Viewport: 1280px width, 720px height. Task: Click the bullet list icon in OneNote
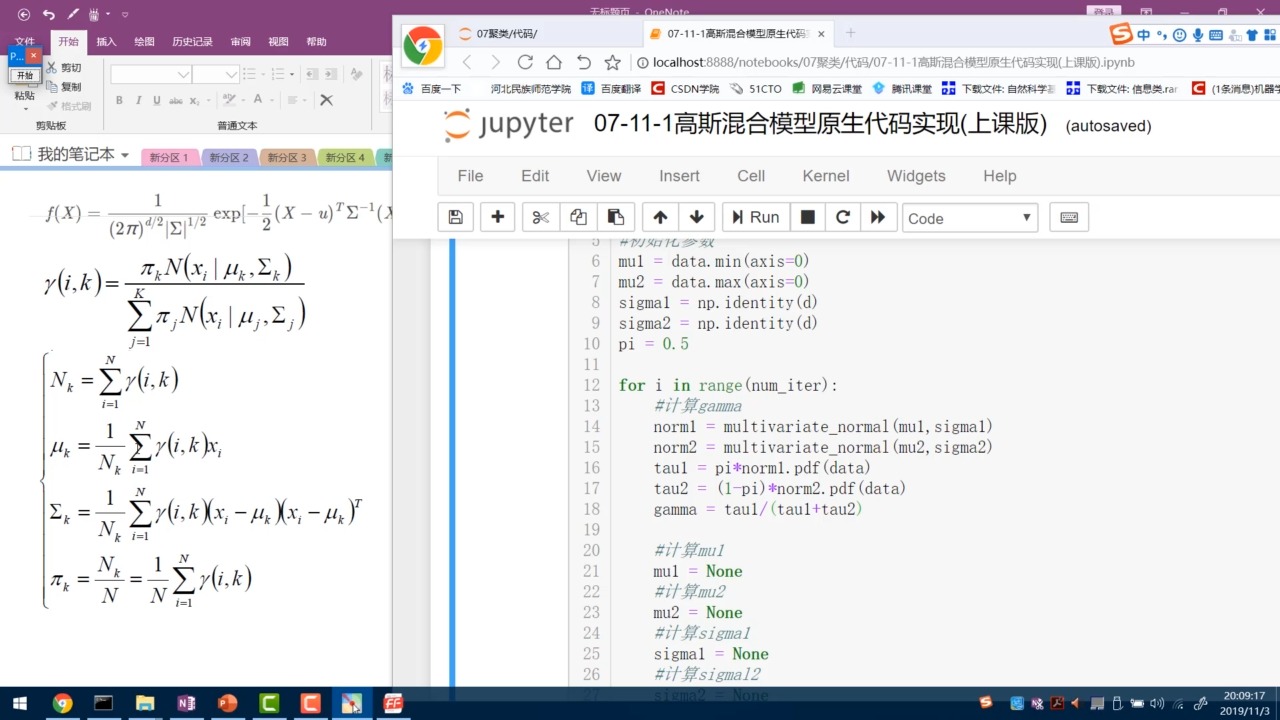(250, 74)
